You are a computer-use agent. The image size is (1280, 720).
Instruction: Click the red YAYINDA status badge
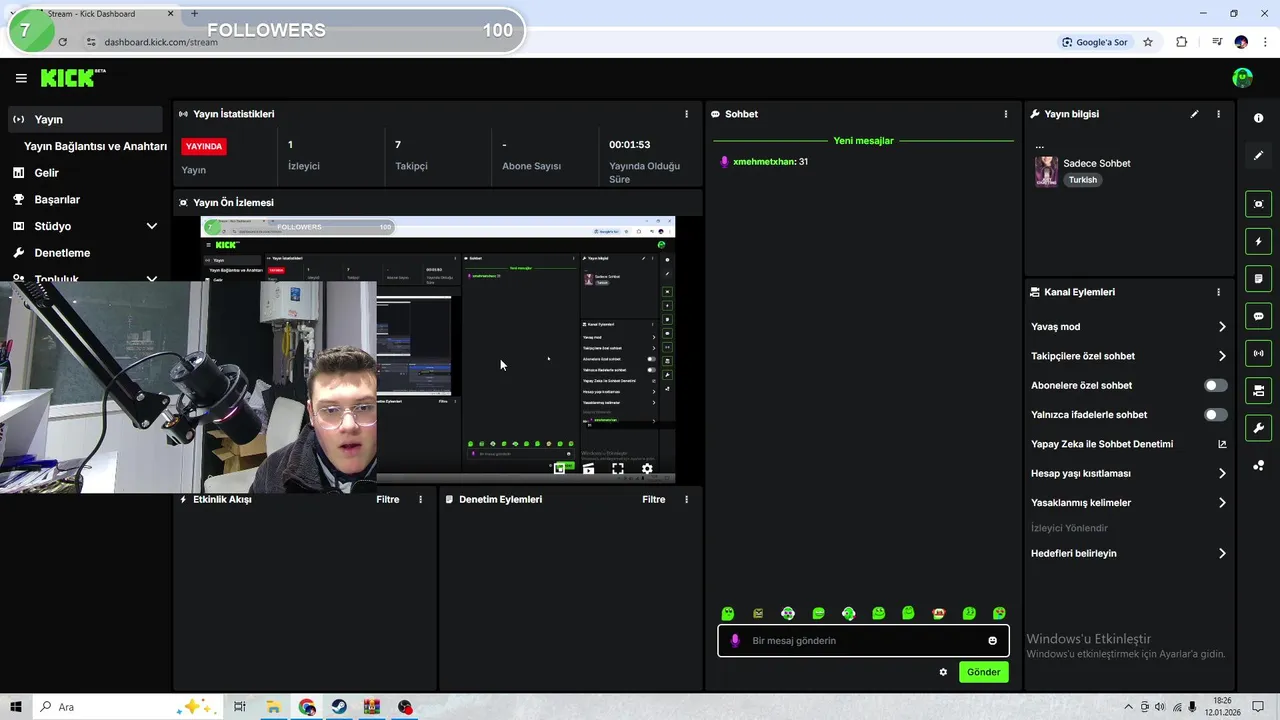[204, 146]
